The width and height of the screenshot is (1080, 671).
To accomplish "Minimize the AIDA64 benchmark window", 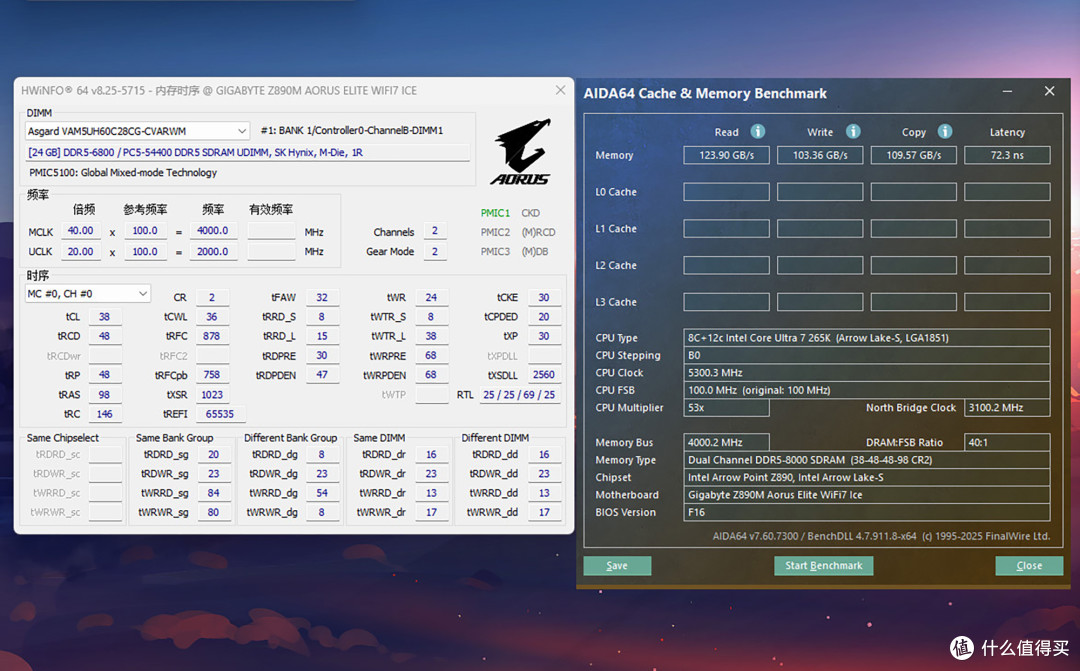I will click(x=1007, y=91).
